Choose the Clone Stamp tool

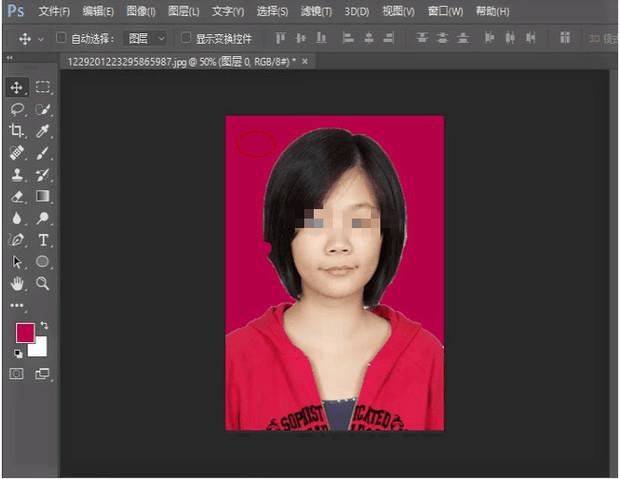[x=17, y=175]
